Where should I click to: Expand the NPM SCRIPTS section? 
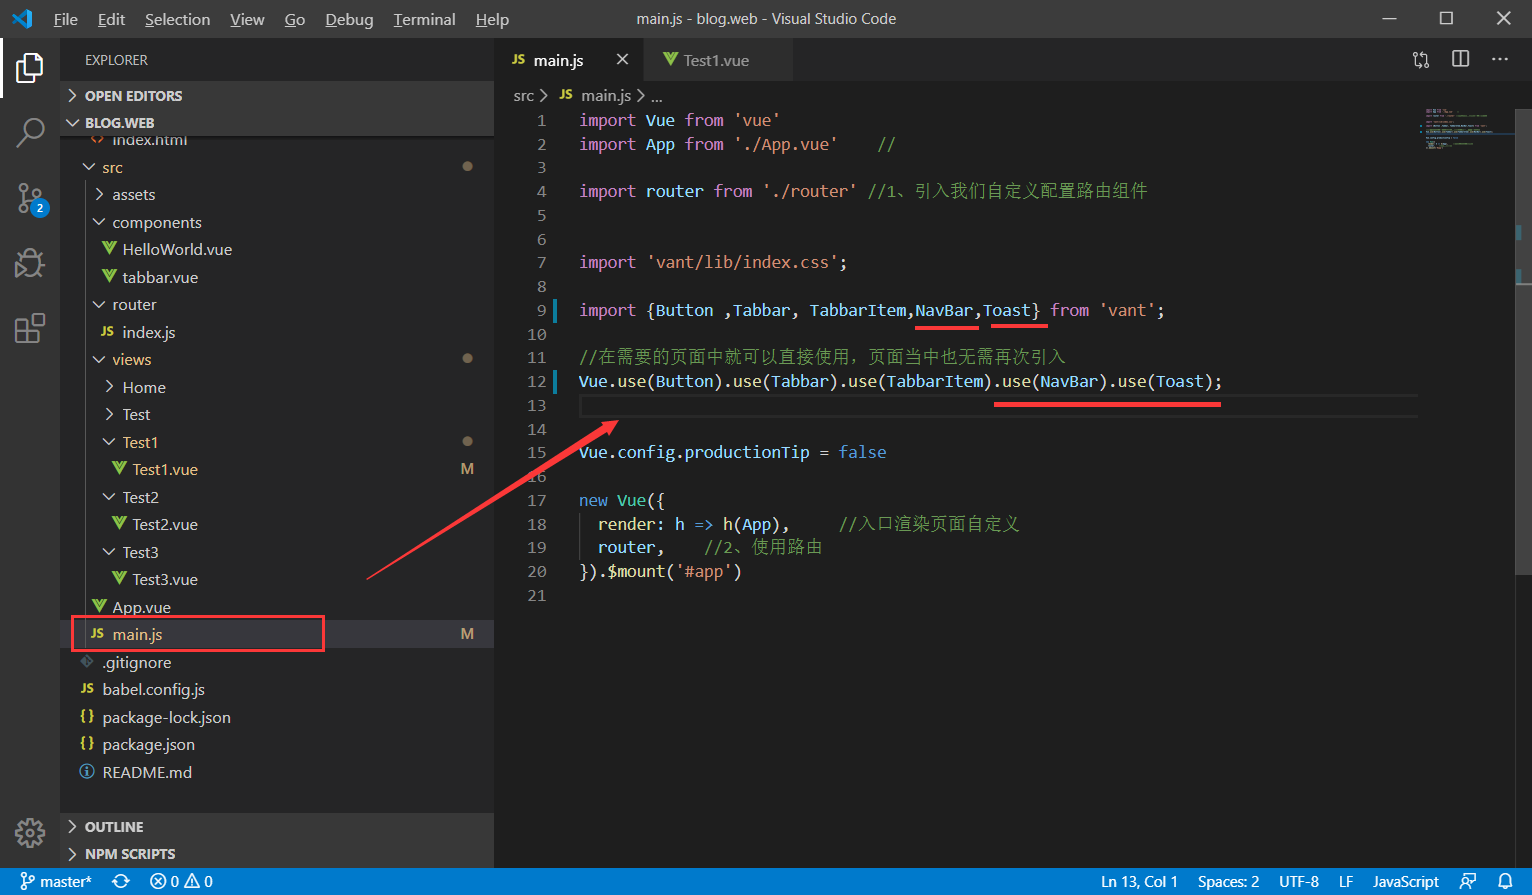(277, 854)
